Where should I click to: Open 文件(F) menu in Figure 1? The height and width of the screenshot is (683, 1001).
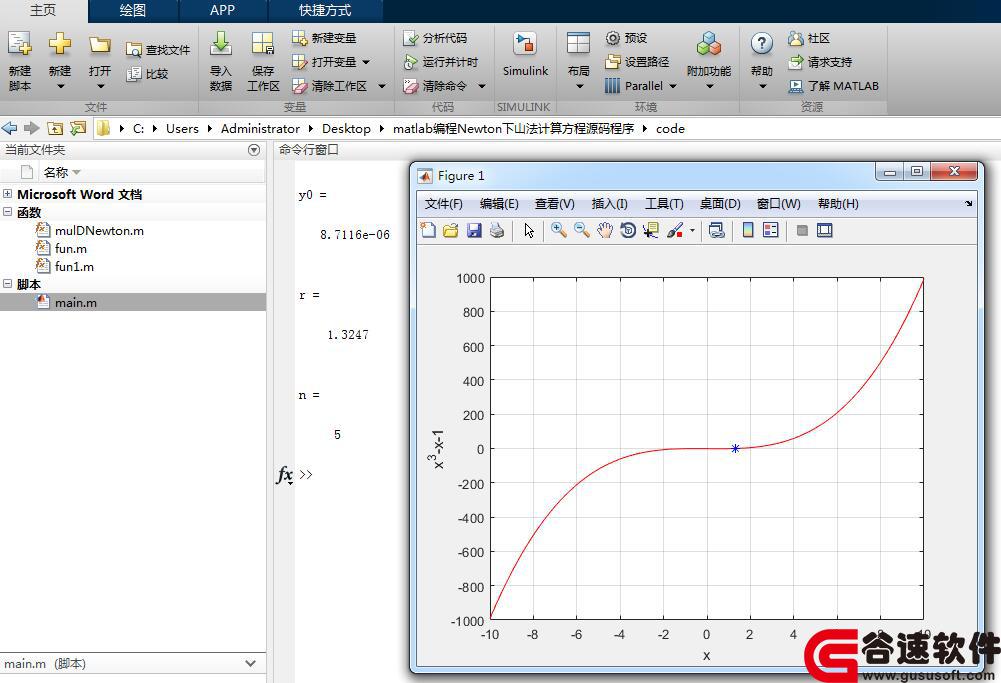tap(444, 204)
